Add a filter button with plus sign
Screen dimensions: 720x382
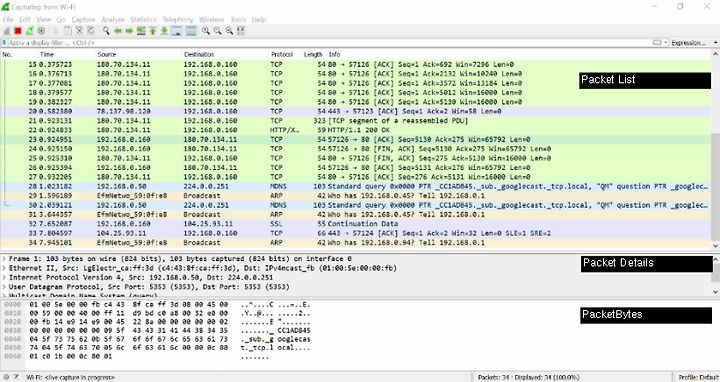tap(715, 43)
